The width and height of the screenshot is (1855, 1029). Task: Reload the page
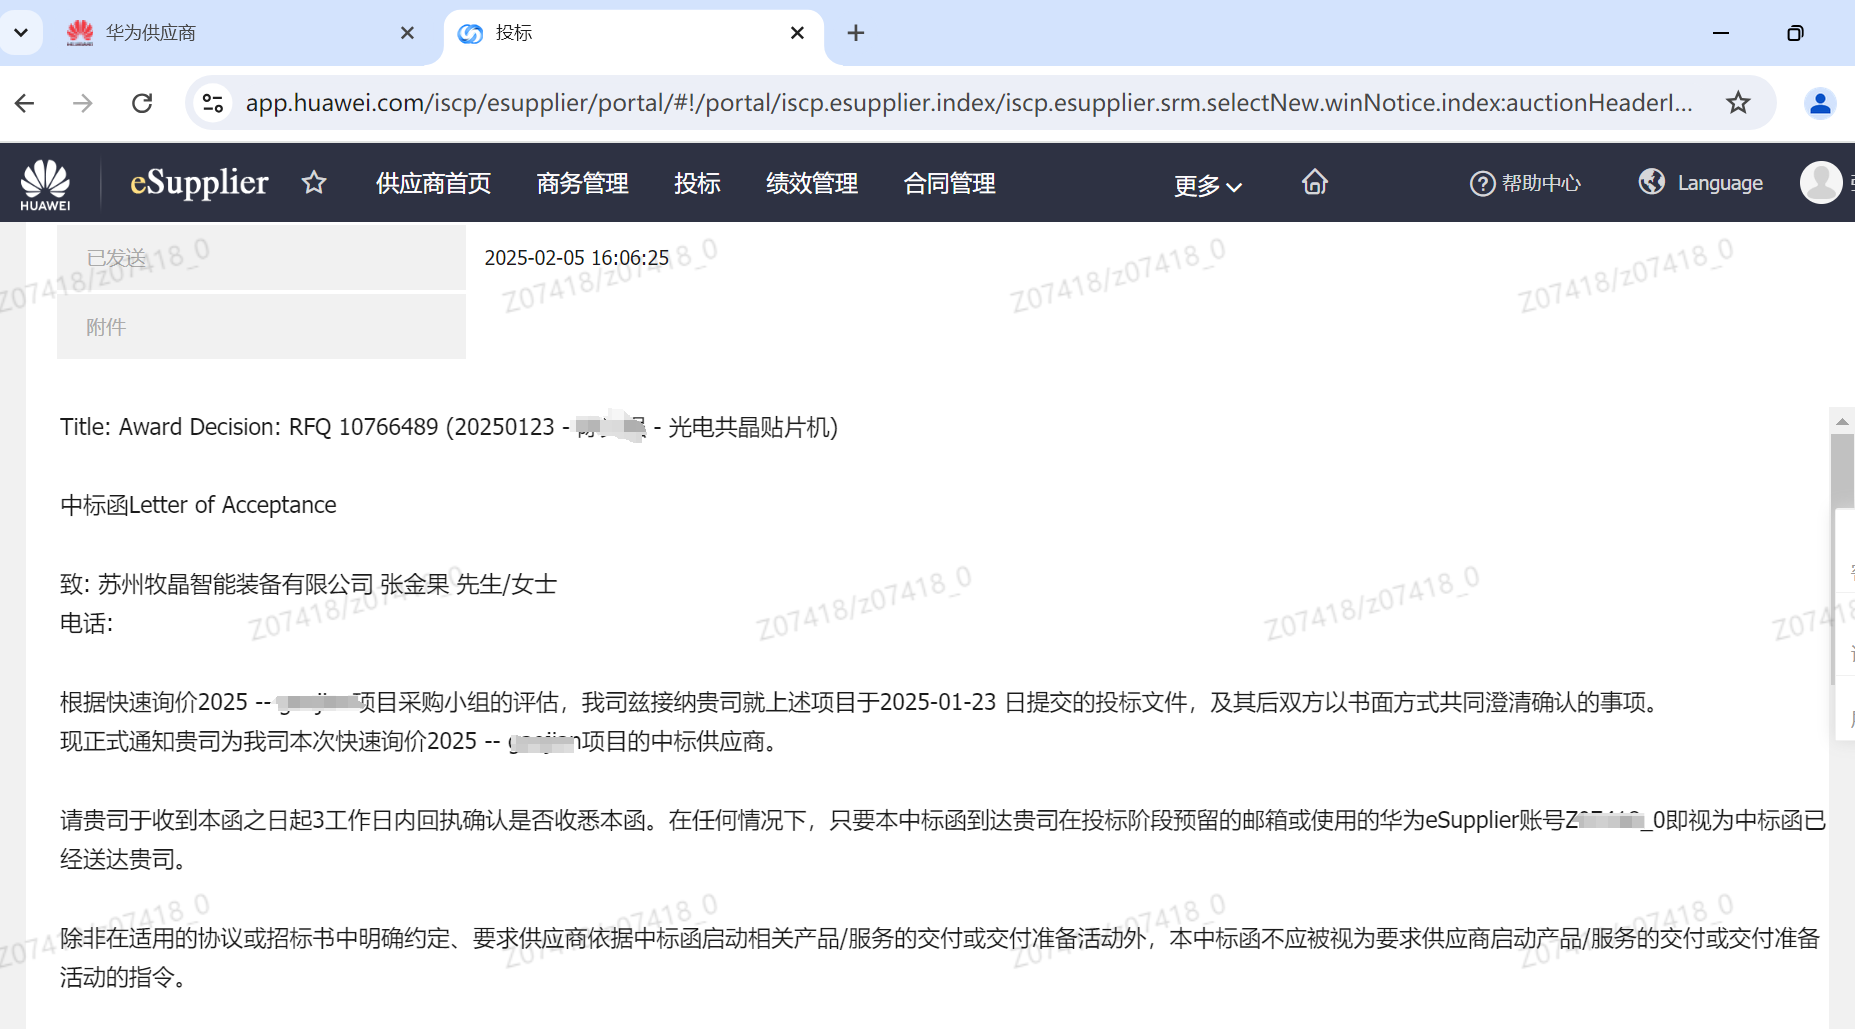coord(142,103)
